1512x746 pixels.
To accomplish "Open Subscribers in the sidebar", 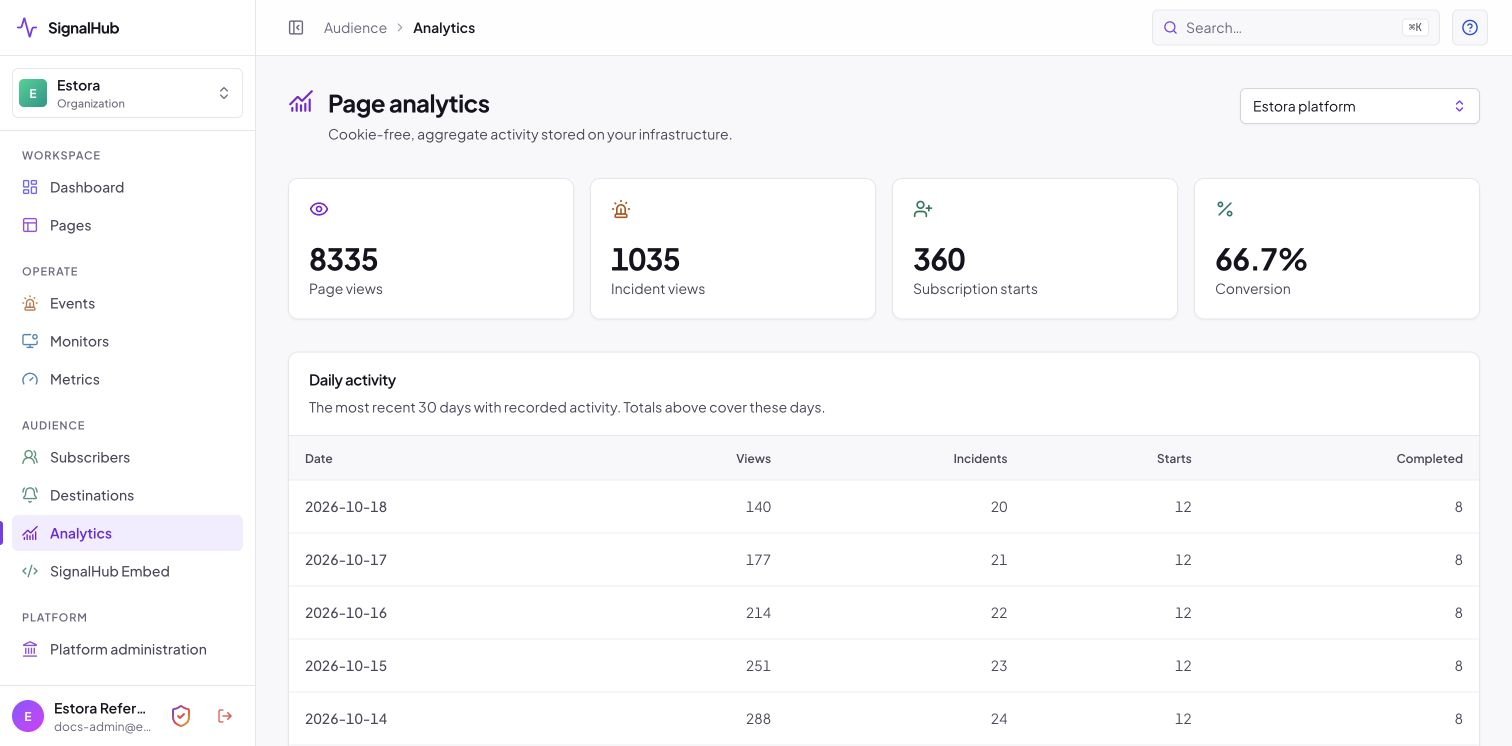I will [127, 457].
